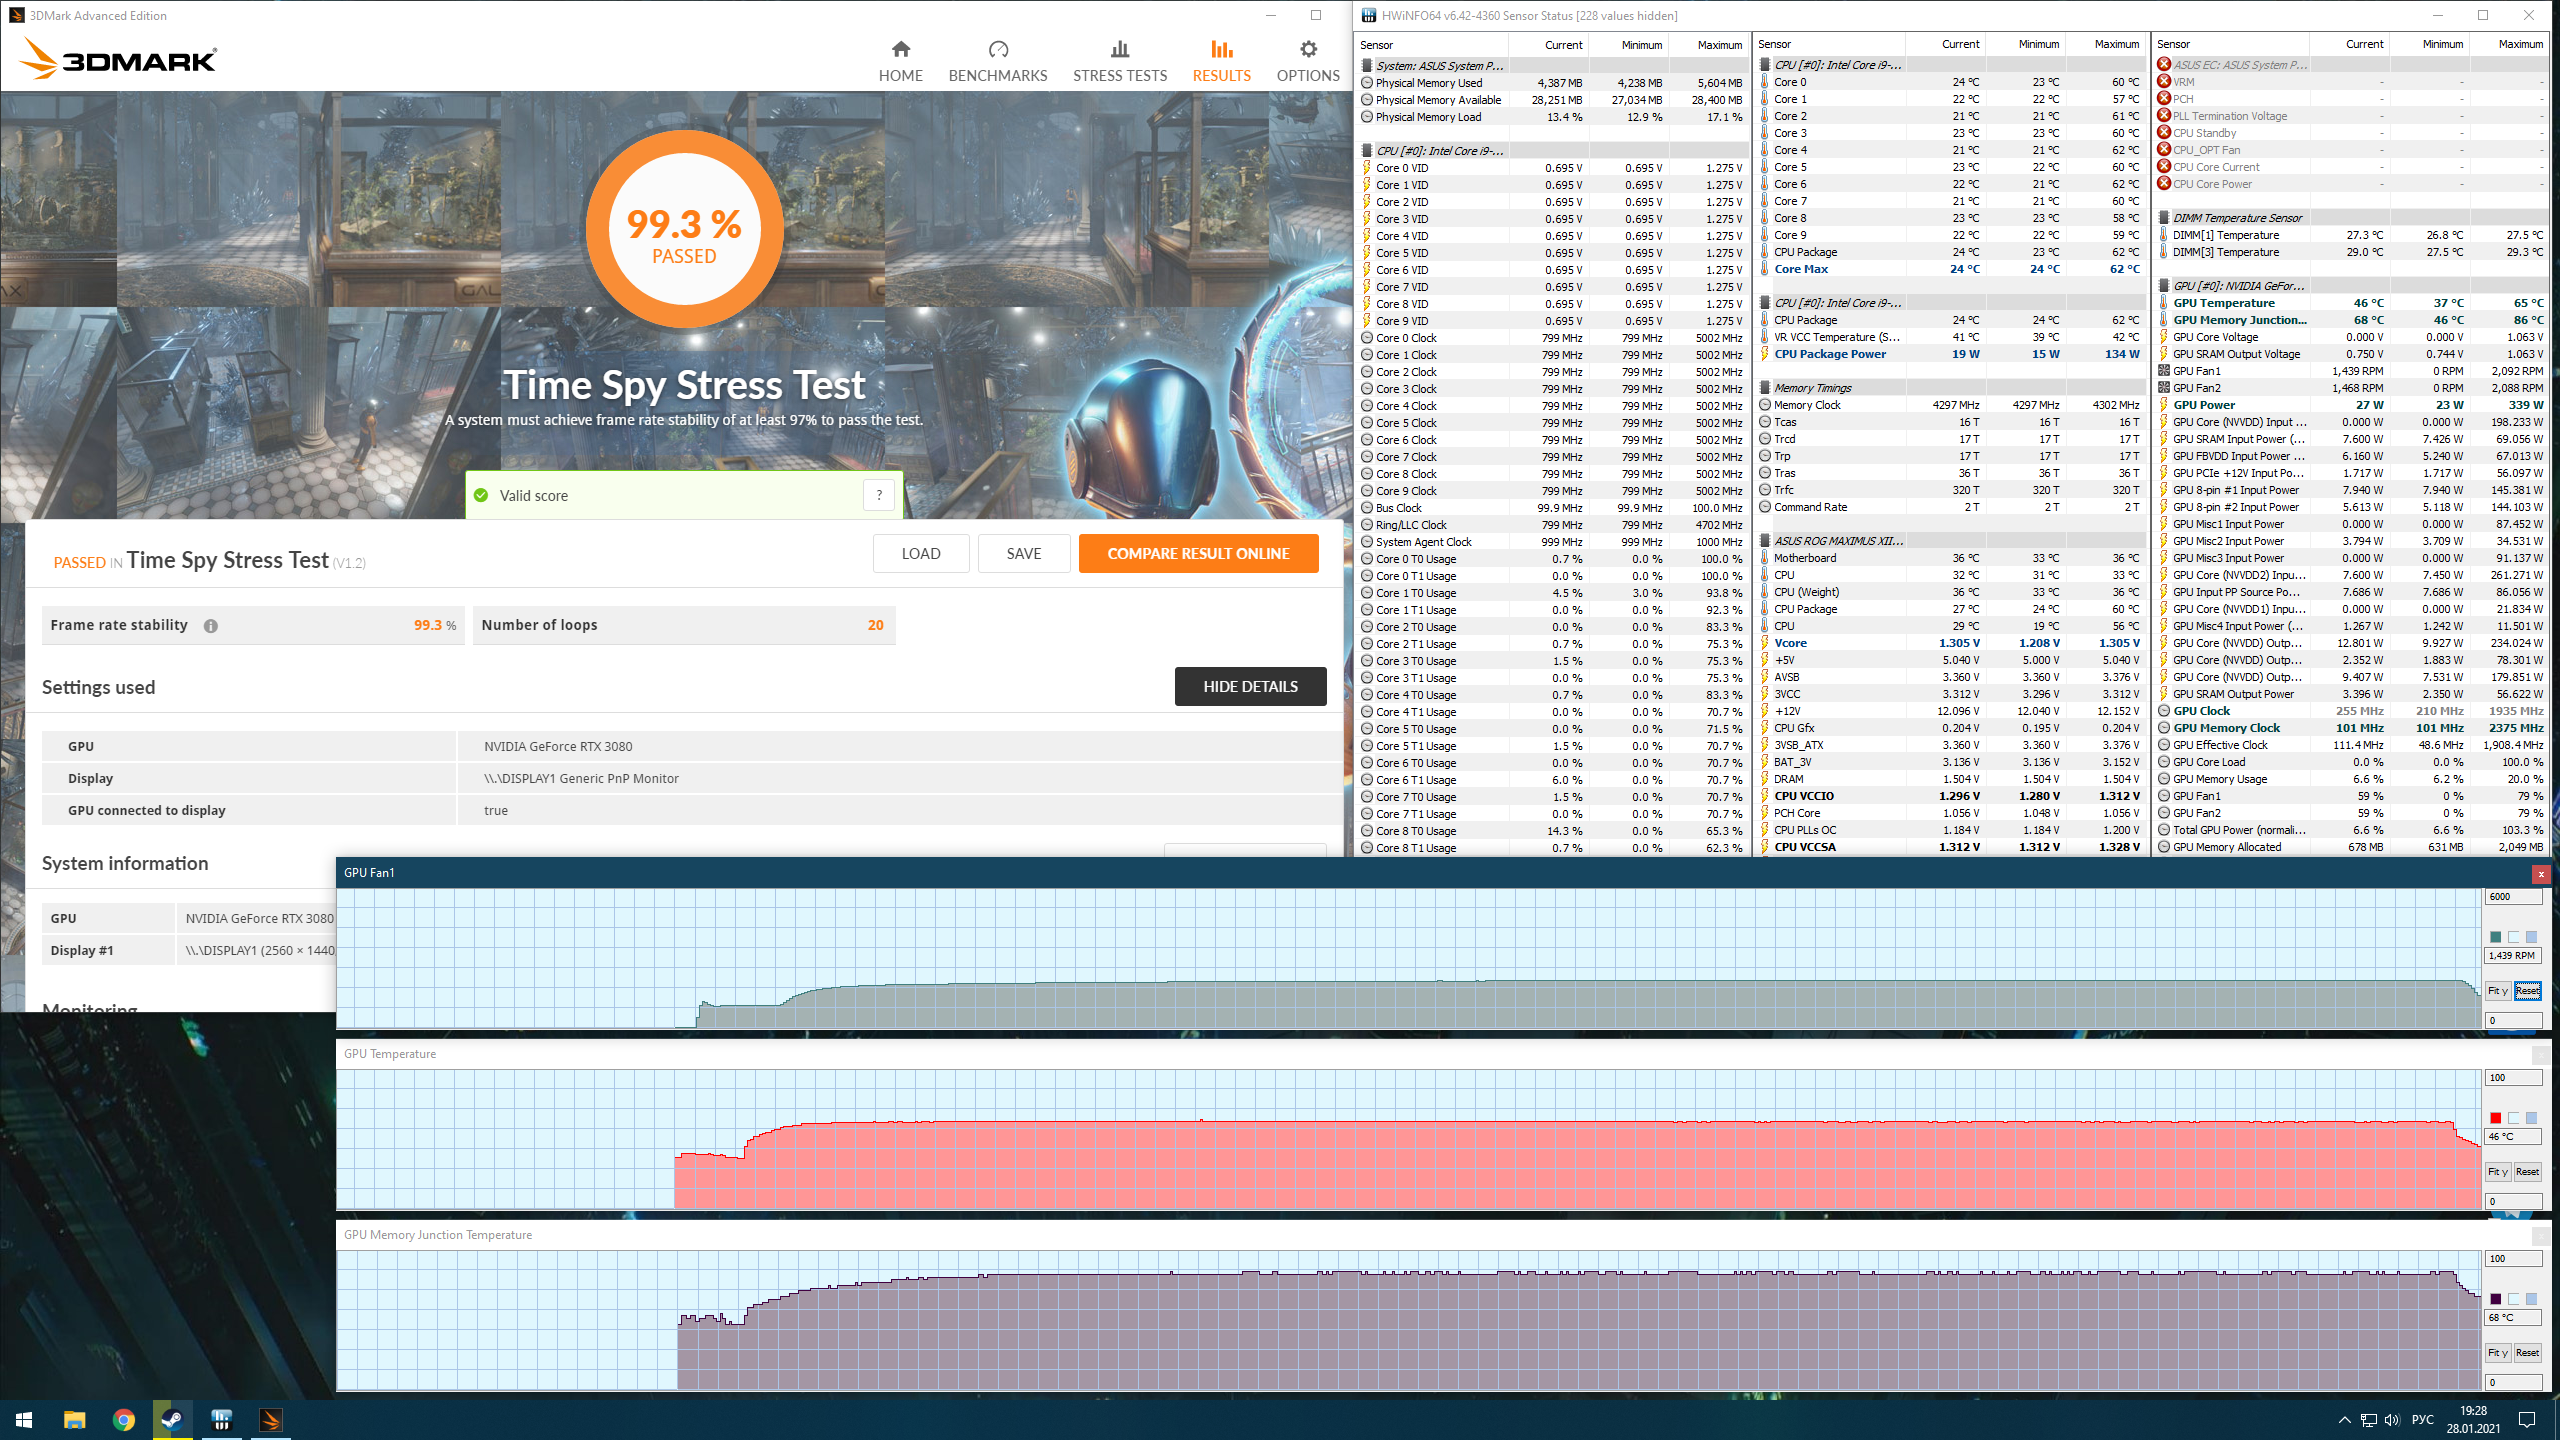Click the 3DMark logo in header
This screenshot has height=1440, width=2560.
click(x=118, y=58)
